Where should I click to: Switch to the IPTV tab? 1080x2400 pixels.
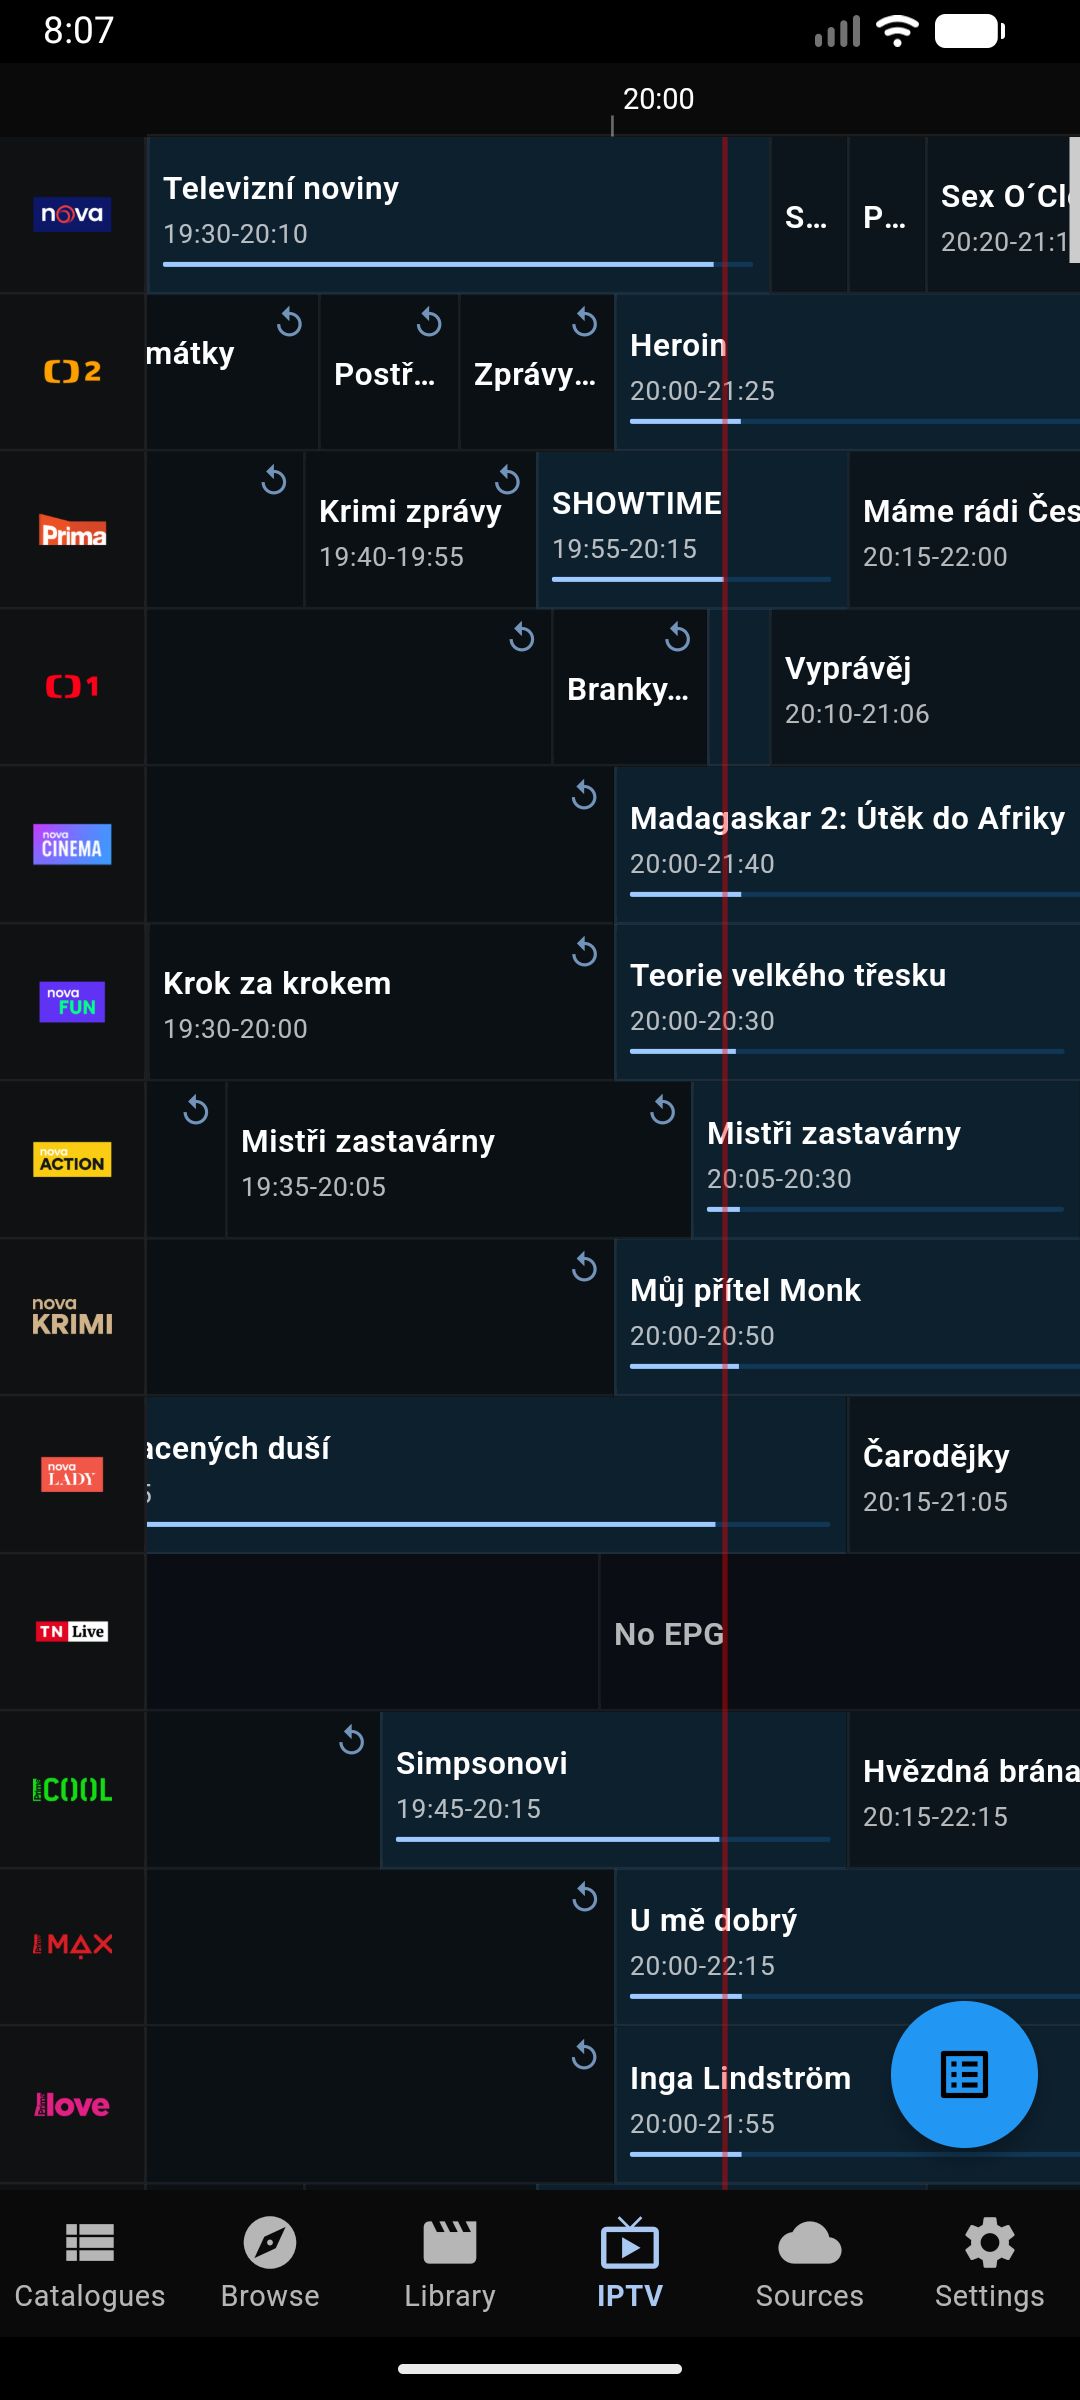click(631, 2262)
